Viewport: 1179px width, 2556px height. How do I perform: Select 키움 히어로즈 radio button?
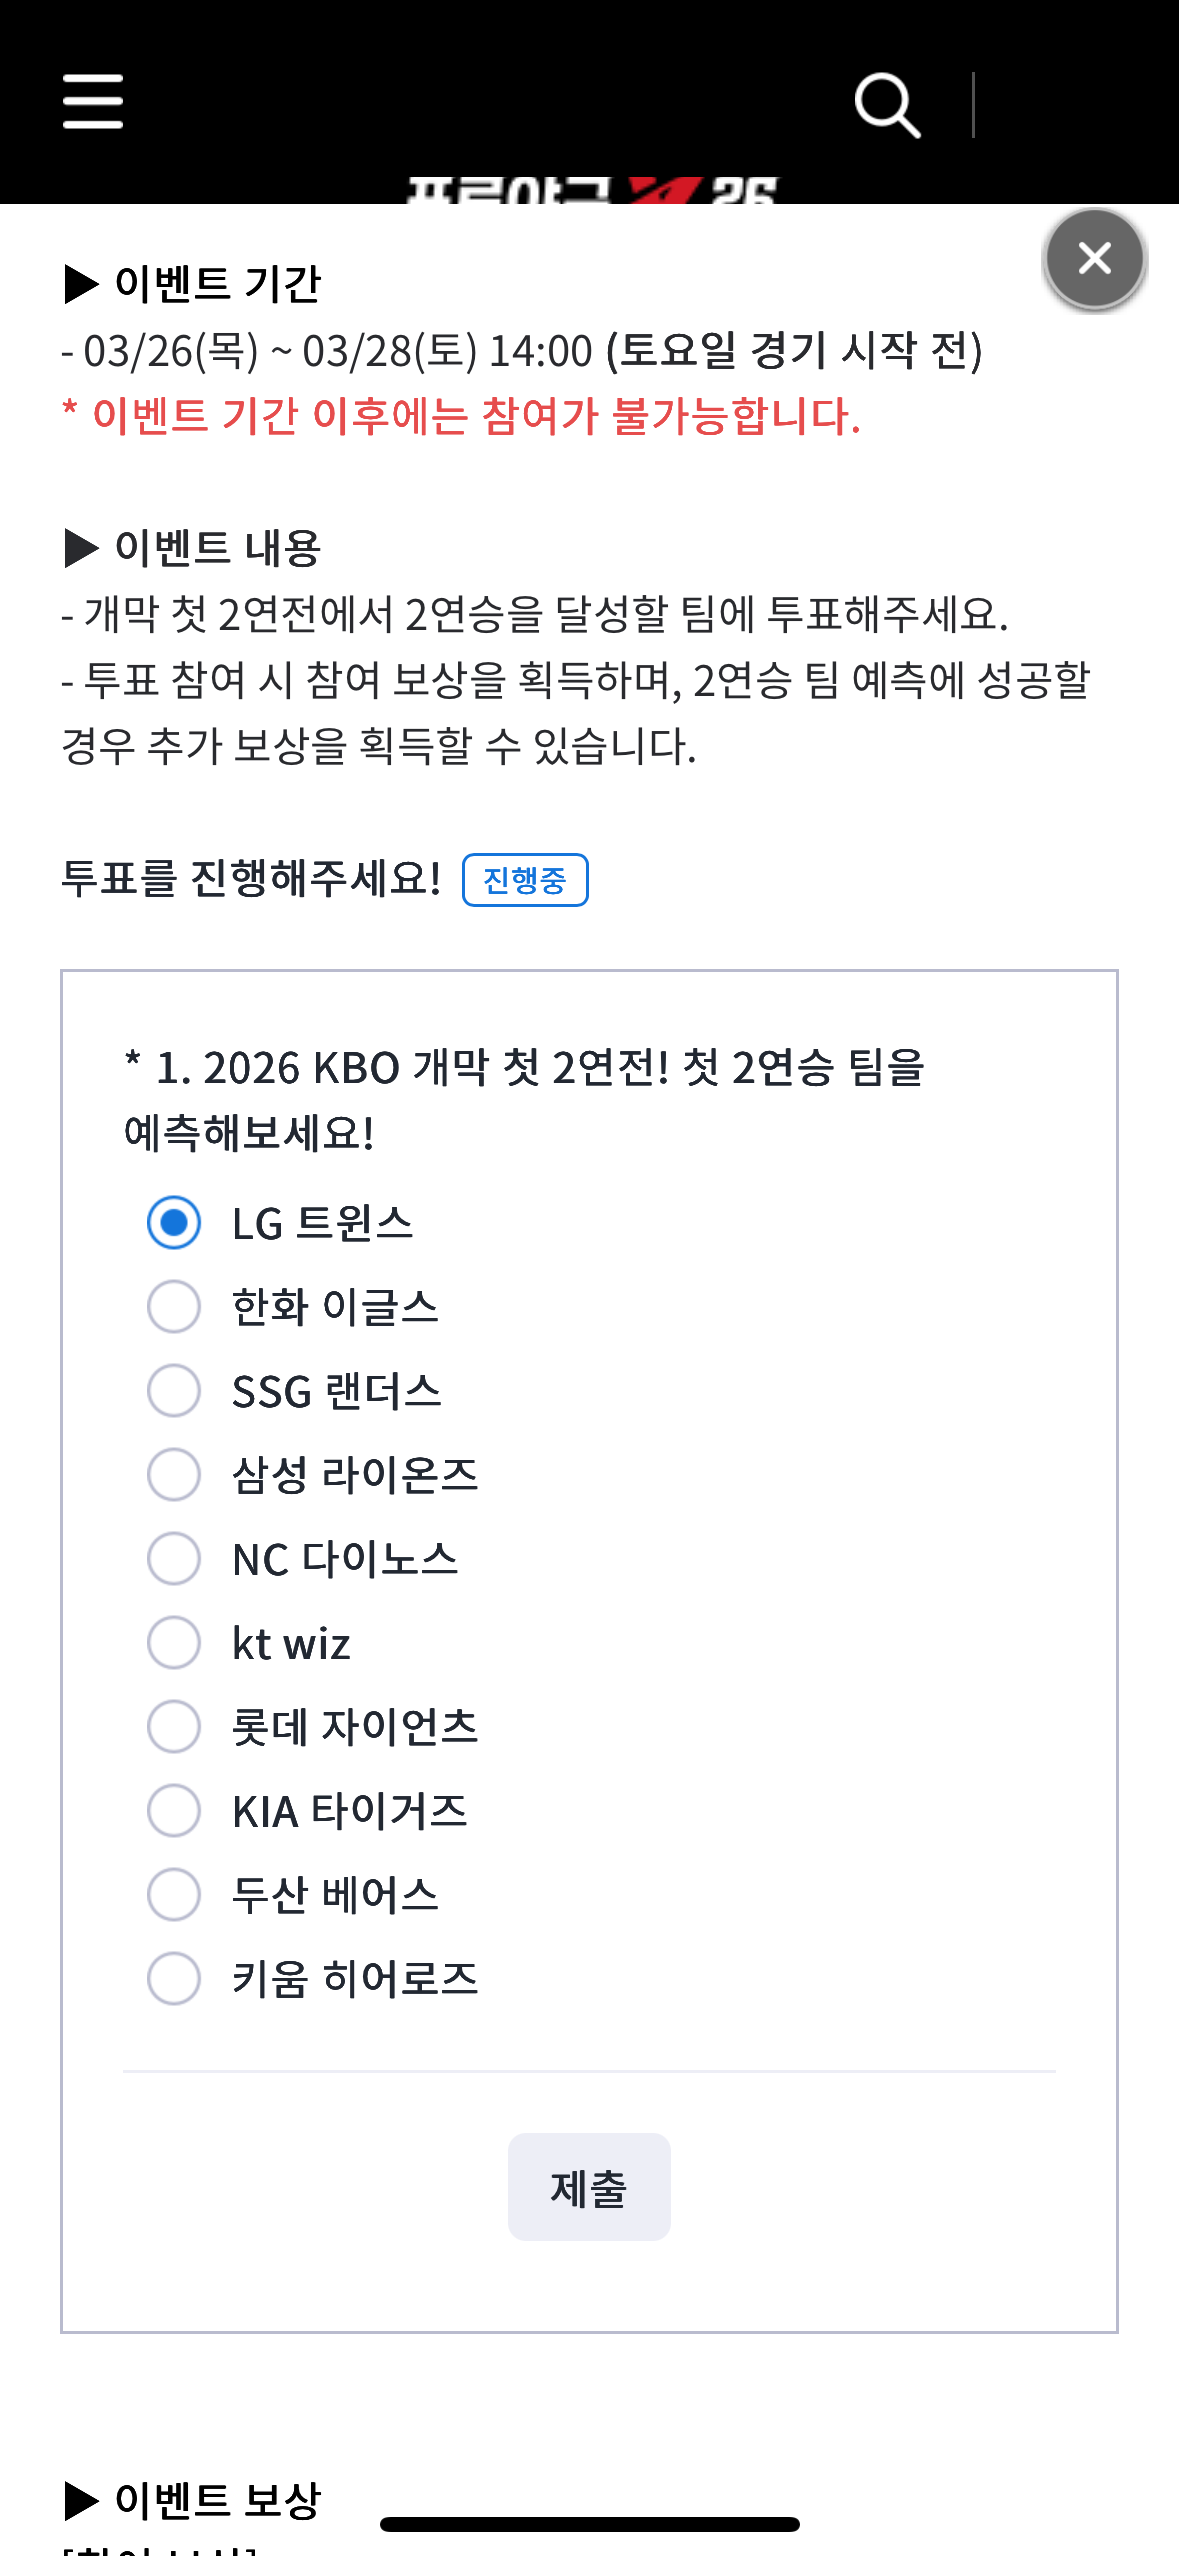click(174, 1979)
